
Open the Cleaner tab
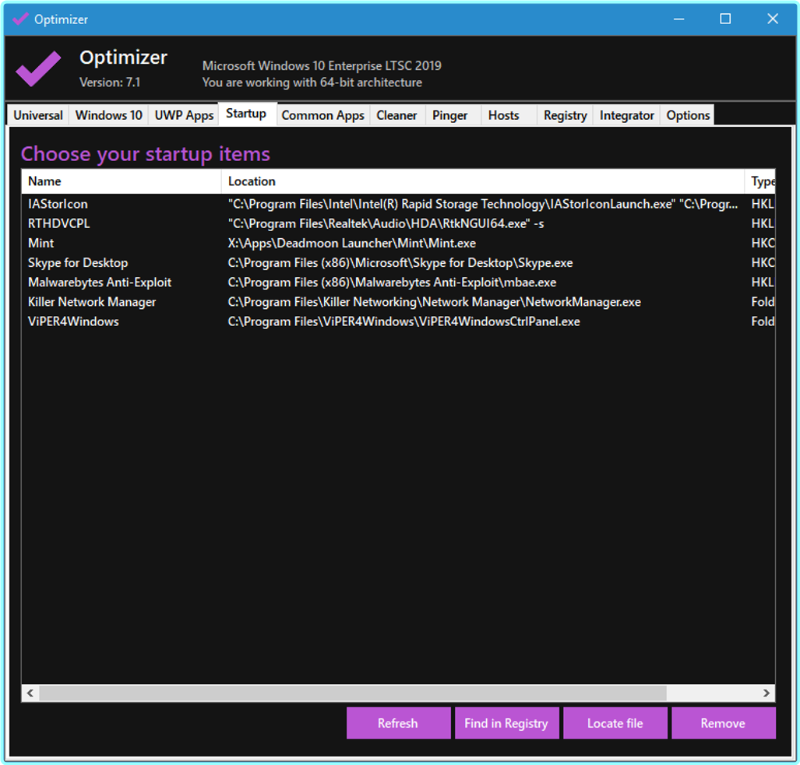pos(396,115)
